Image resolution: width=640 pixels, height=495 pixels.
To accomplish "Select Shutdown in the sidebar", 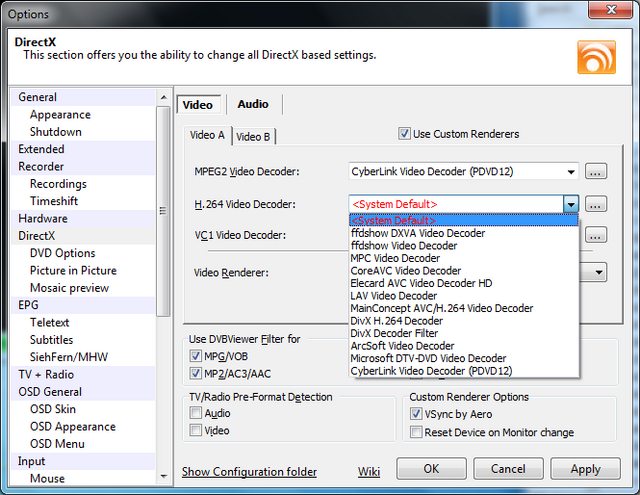I will point(83,132).
